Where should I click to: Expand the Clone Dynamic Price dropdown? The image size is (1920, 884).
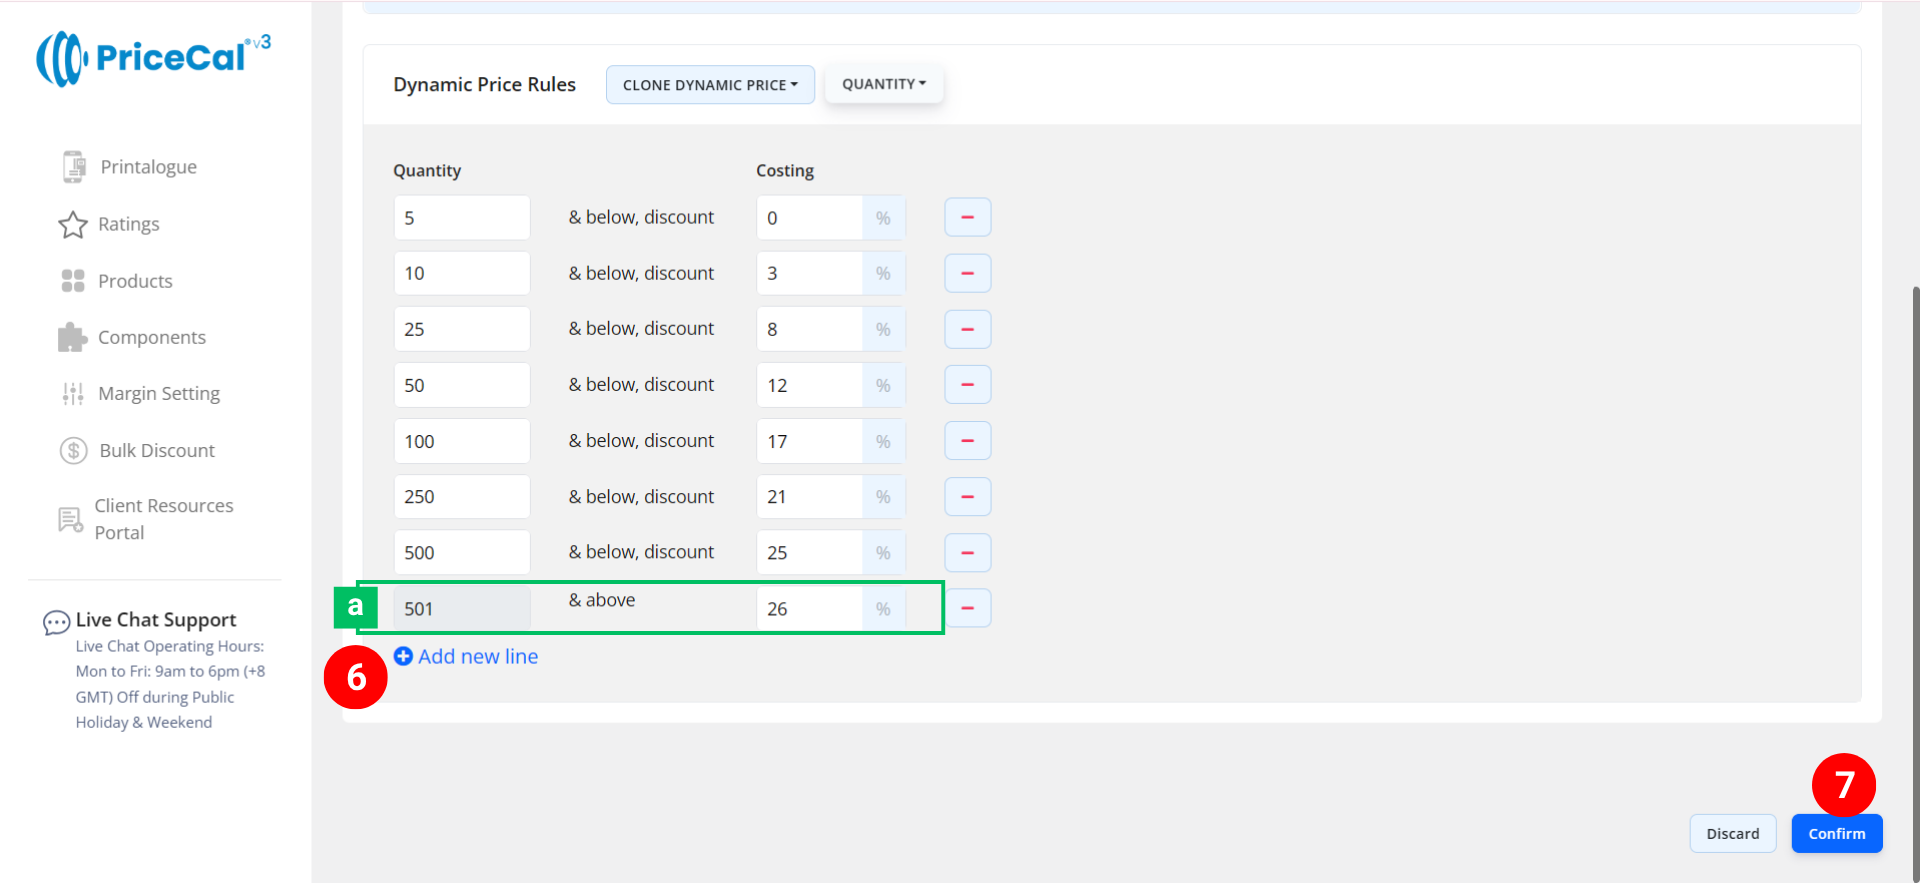[x=710, y=85]
